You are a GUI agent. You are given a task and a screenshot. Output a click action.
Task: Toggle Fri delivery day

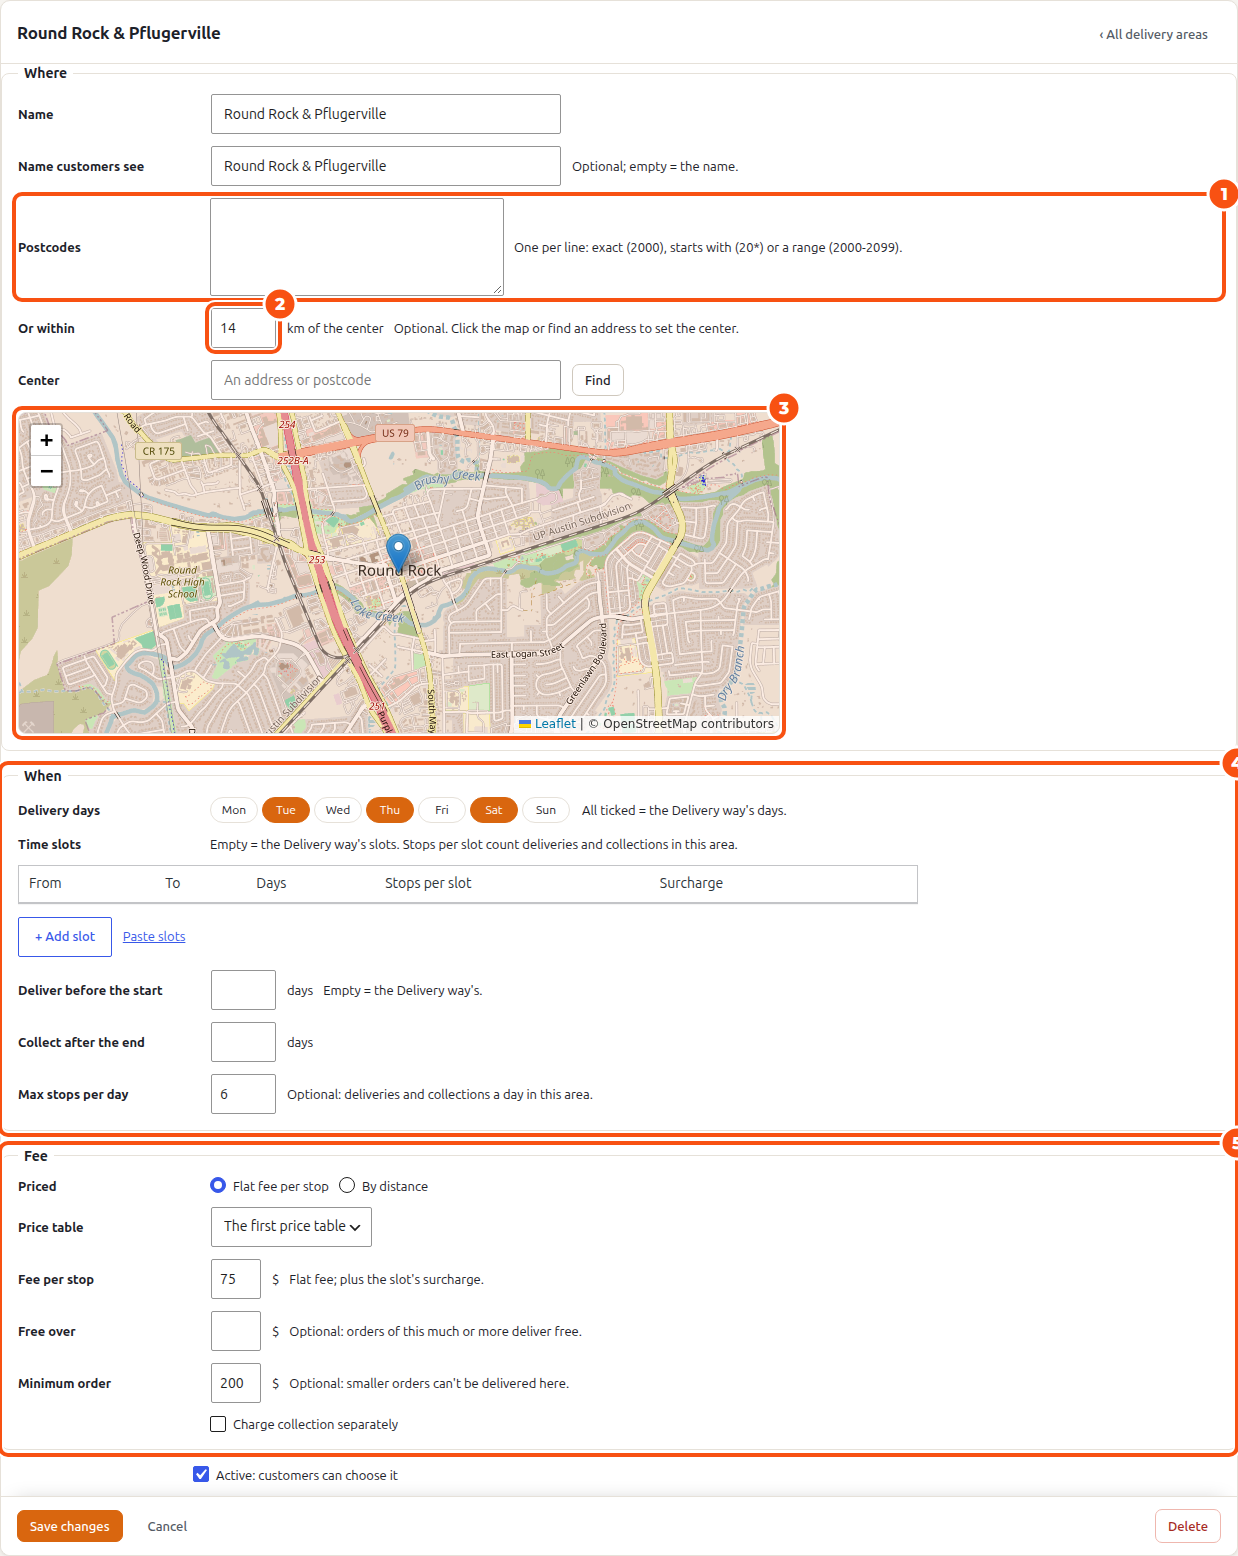(x=442, y=810)
